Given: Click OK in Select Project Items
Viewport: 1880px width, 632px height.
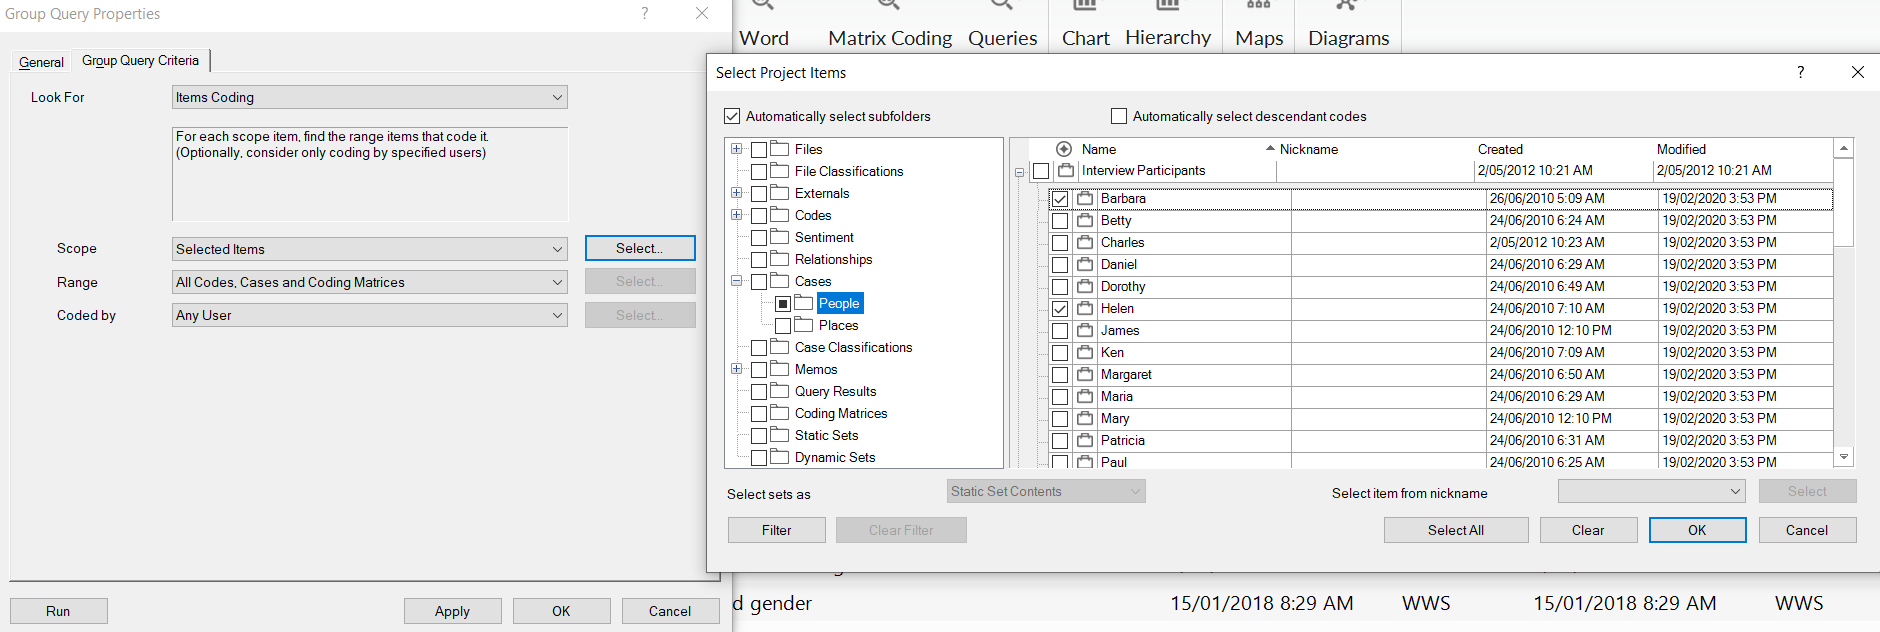Looking at the screenshot, I should coord(1698,530).
